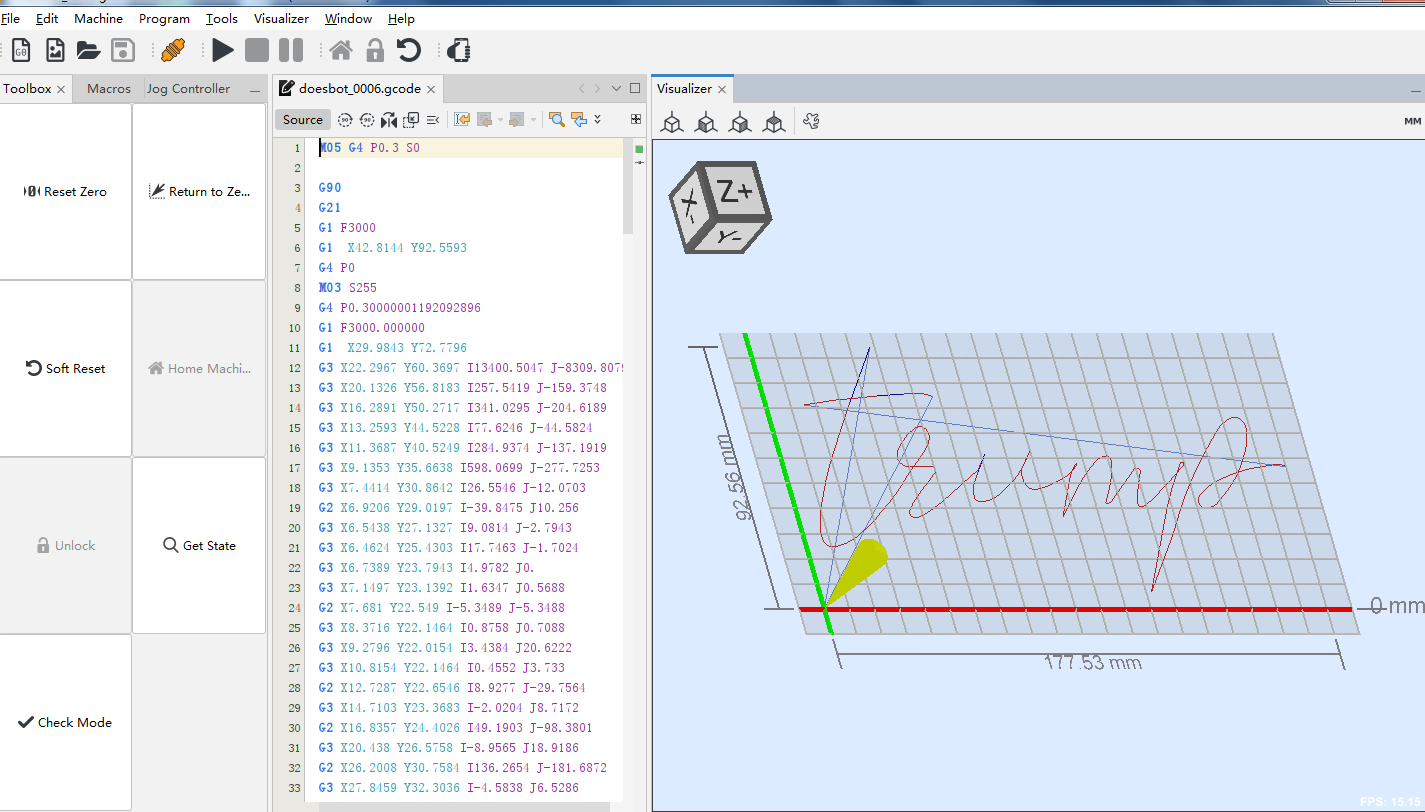Click the find selection magnifier icon
The width and height of the screenshot is (1425, 812).
(556, 120)
